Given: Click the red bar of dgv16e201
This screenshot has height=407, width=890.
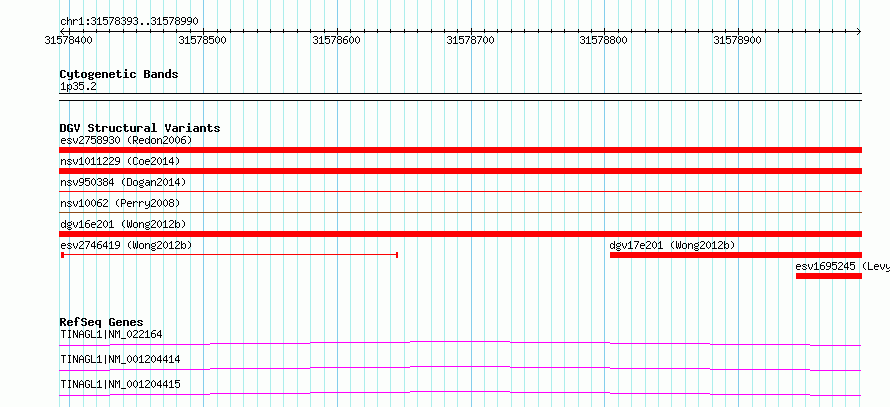Looking at the screenshot, I should coord(460,234).
